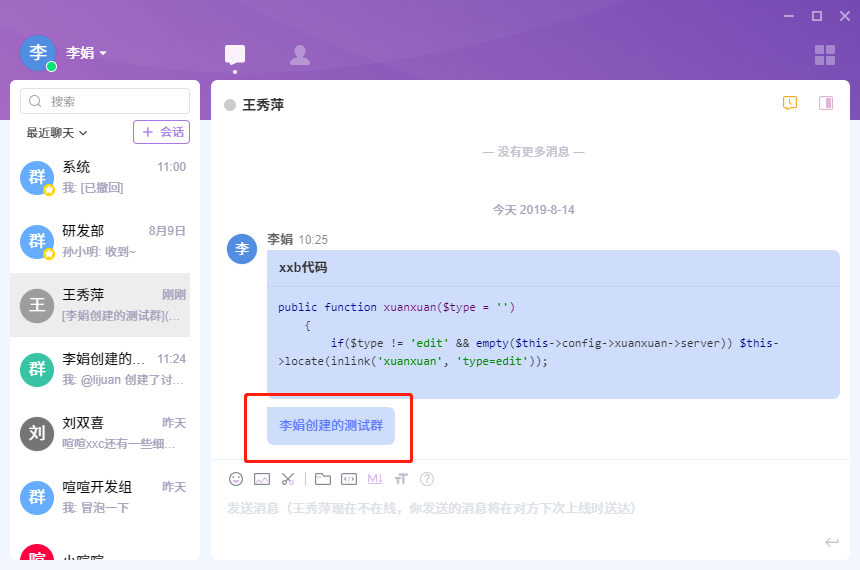Viewport: 860px width, 570px height.
Task: Expand the 最近聊天 filter dropdown
Action: coord(57,132)
